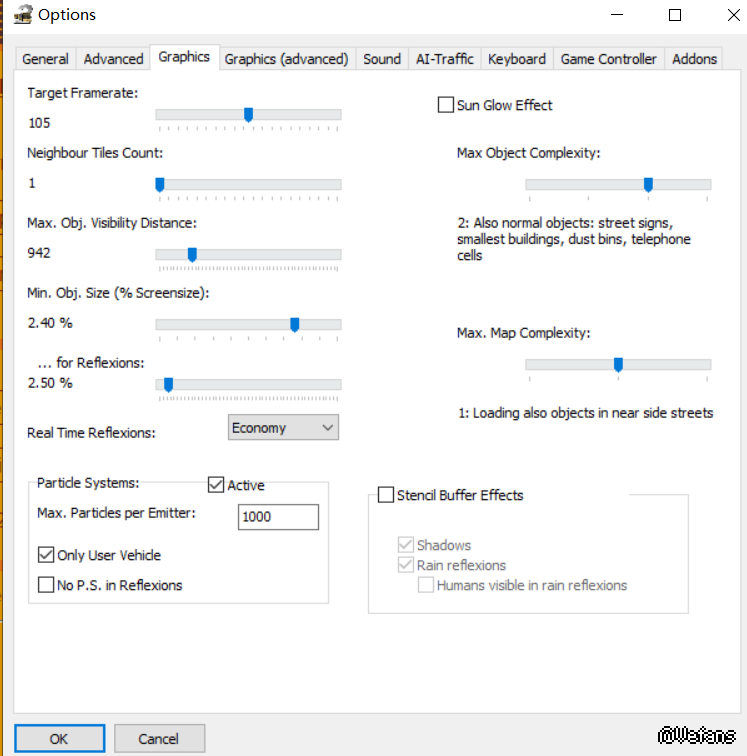Confirm settings with the OK button
The width and height of the screenshot is (747, 756).
click(x=59, y=738)
